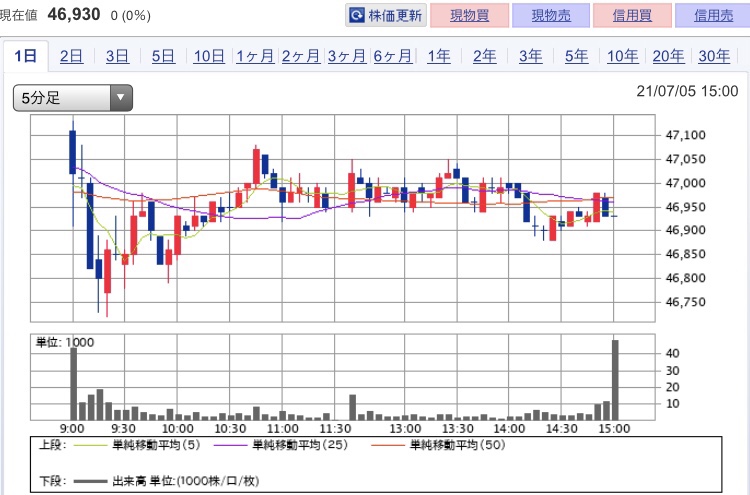Switch to the 3日 chart range
Viewport: 750px width, 495px height.
(117, 56)
